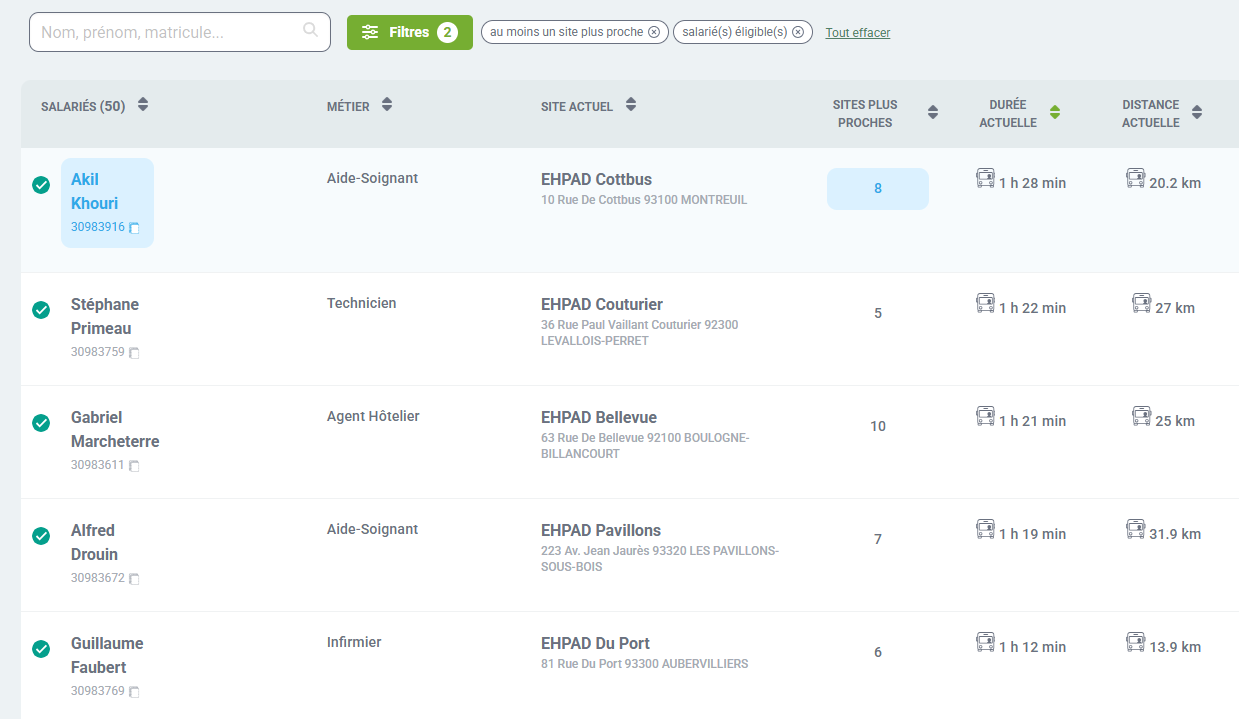Open Guillaume Faubert's employee name
This screenshot has width=1239, height=719.
coord(107,655)
